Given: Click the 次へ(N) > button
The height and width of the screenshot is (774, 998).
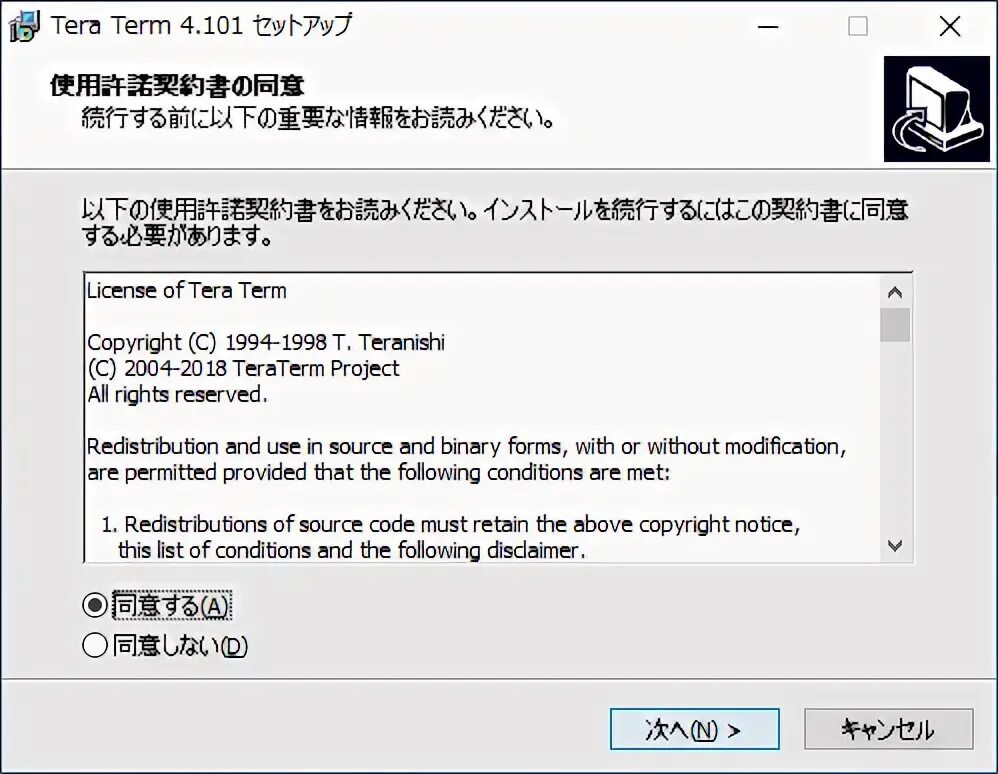Looking at the screenshot, I should (694, 729).
